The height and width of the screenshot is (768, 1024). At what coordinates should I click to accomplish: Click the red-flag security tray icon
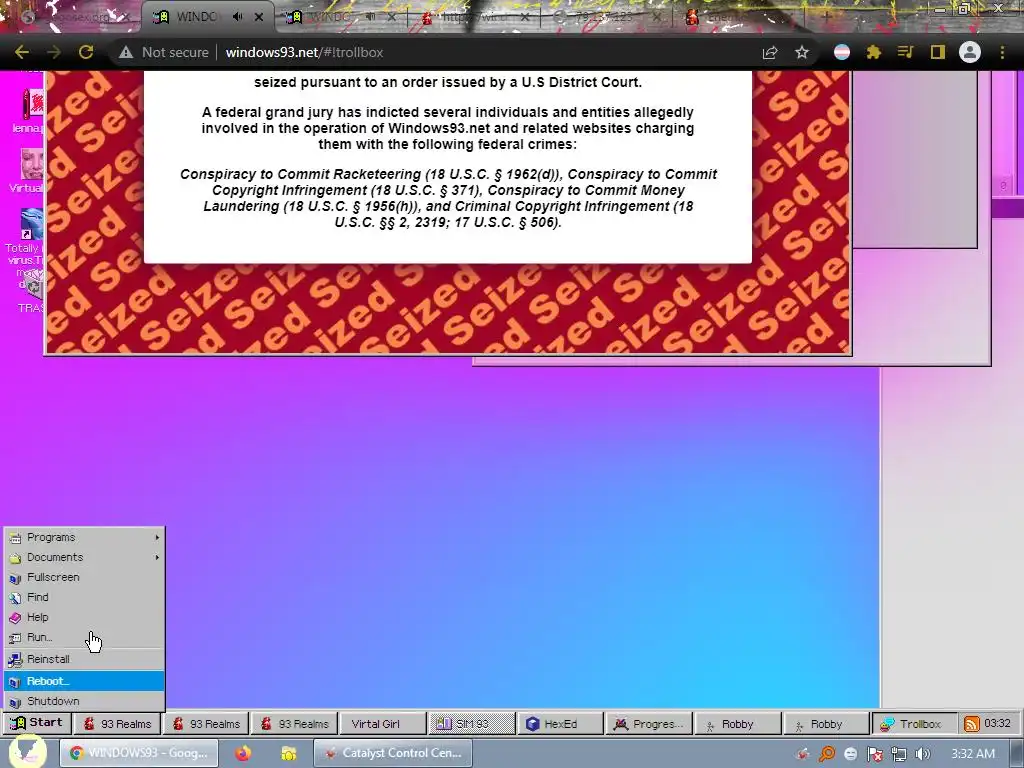[x=874, y=754]
